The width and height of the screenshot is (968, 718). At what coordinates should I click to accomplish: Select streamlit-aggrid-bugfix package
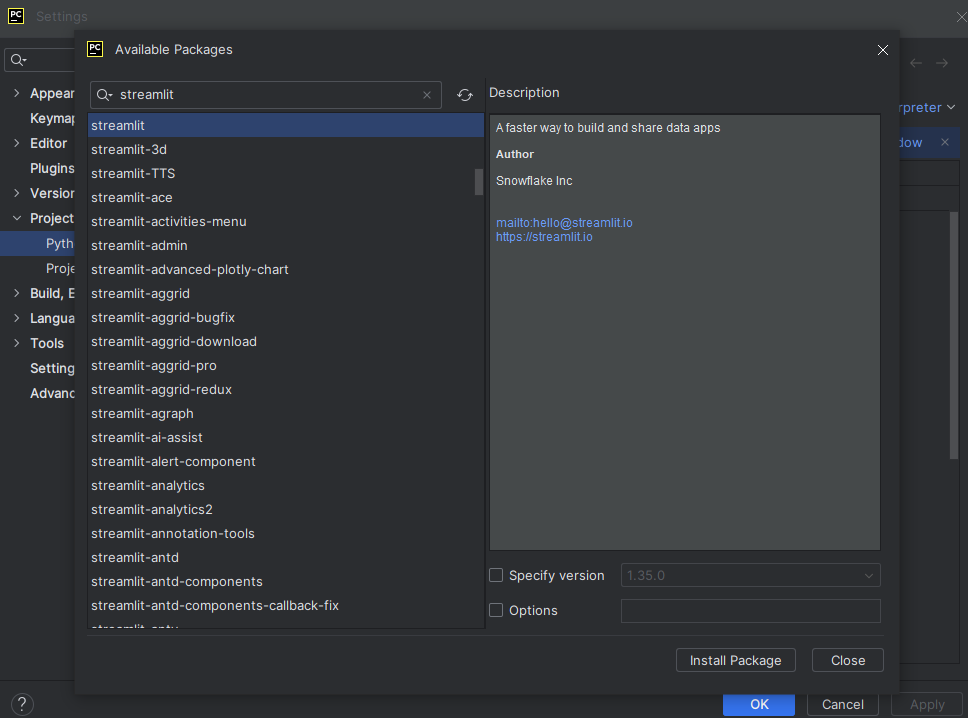coord(286,317)
